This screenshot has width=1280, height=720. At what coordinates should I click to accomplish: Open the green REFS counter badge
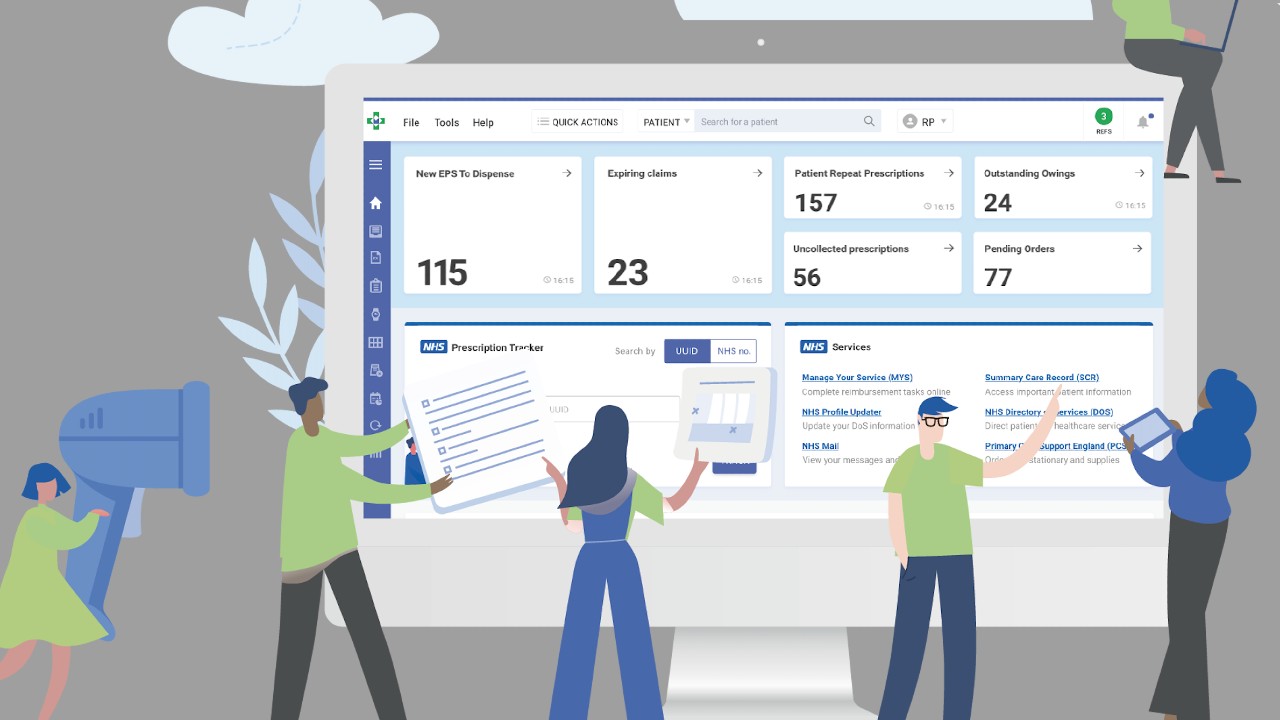point(1103,117)
